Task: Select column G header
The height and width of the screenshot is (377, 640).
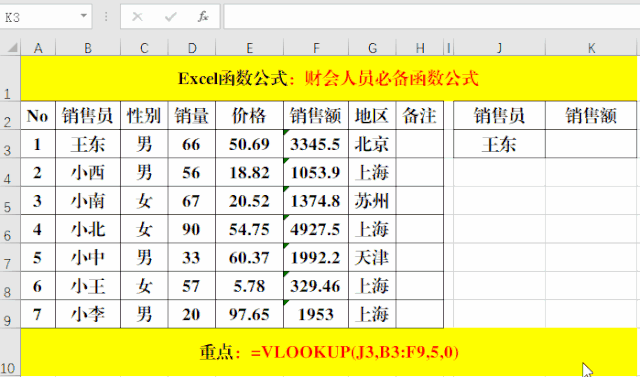Action: [372, 48]
